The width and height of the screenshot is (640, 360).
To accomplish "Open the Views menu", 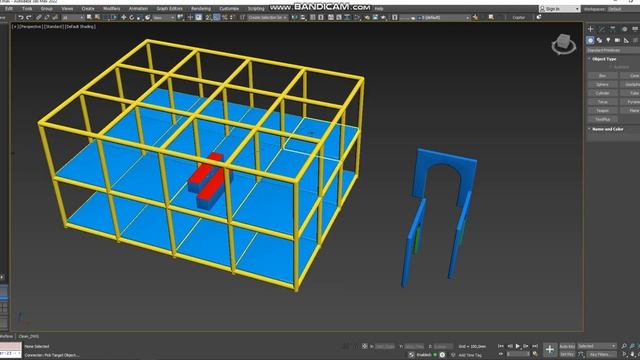I will [67, 9].
